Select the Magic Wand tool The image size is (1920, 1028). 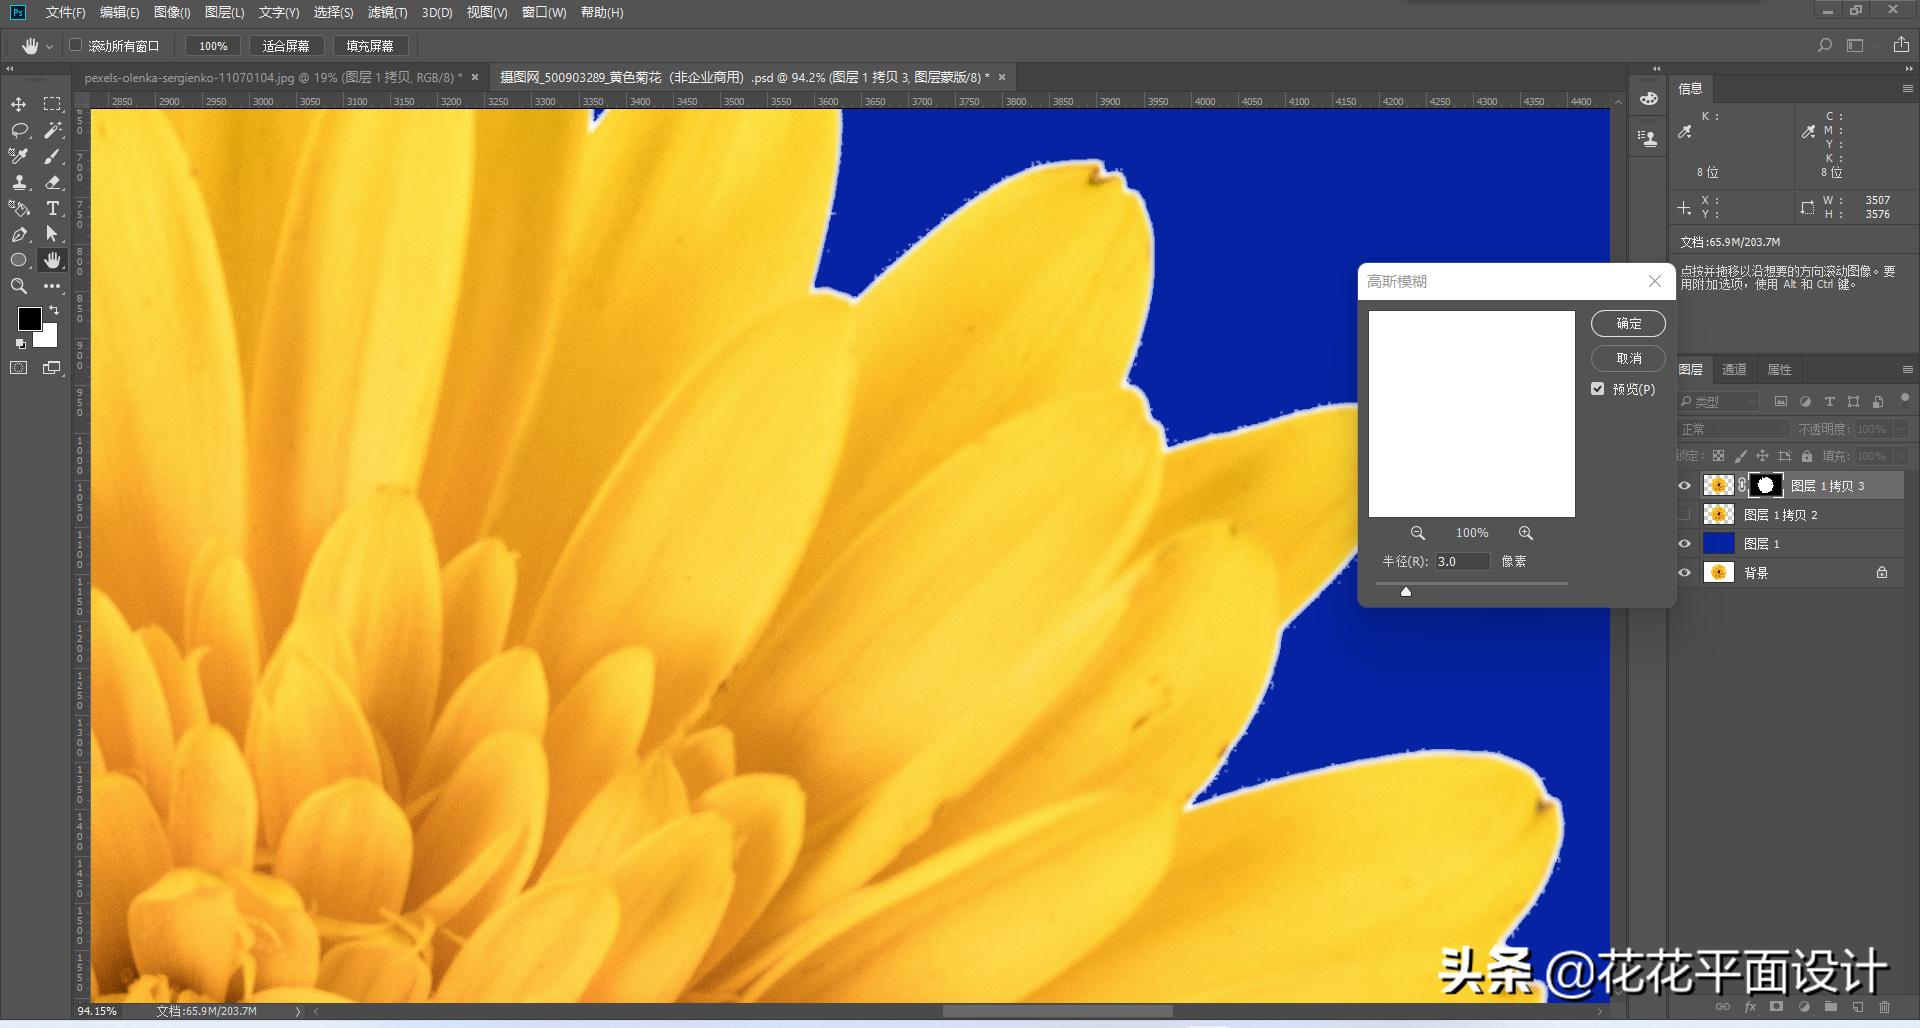pos(53,130)
